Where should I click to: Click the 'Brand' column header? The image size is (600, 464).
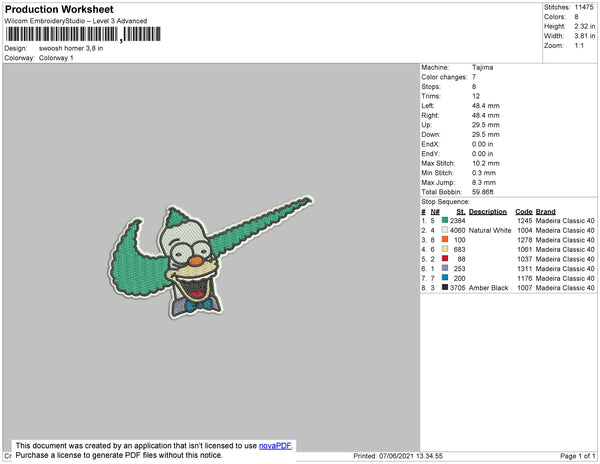[546, 212]
